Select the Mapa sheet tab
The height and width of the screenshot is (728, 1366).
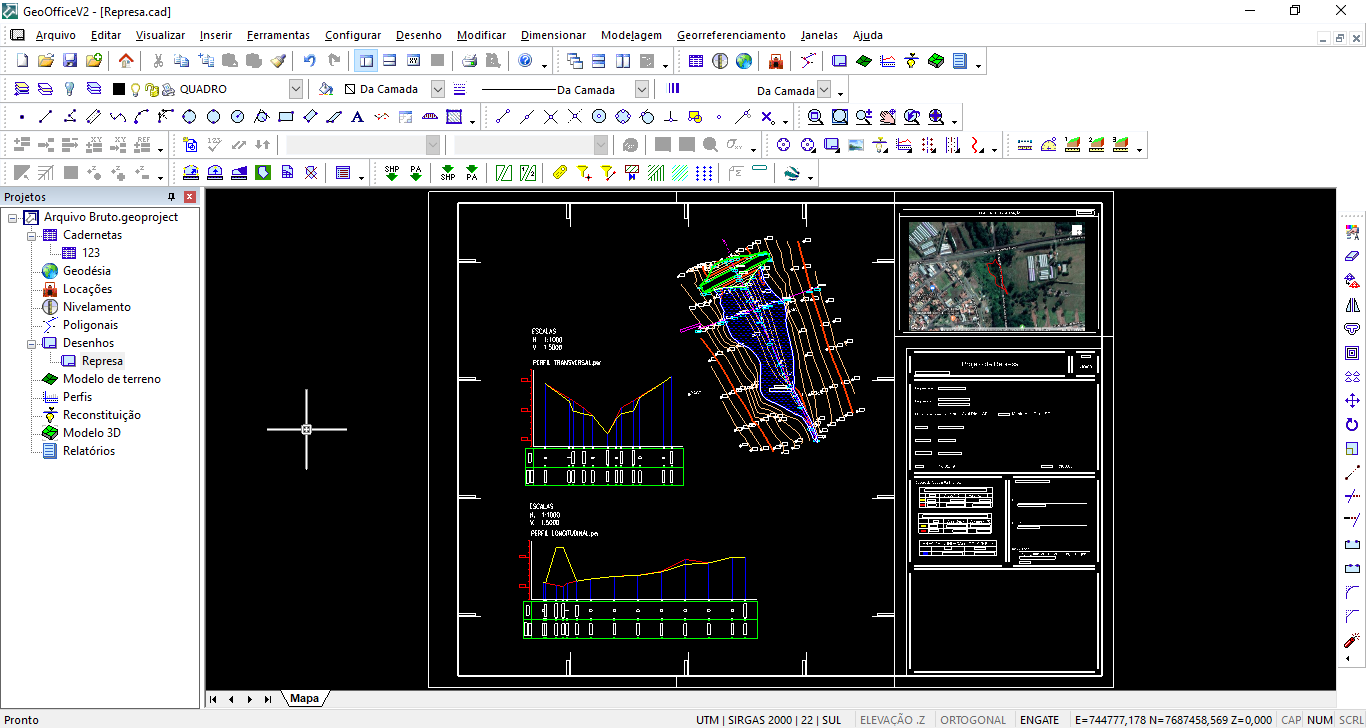click(304, 699)
